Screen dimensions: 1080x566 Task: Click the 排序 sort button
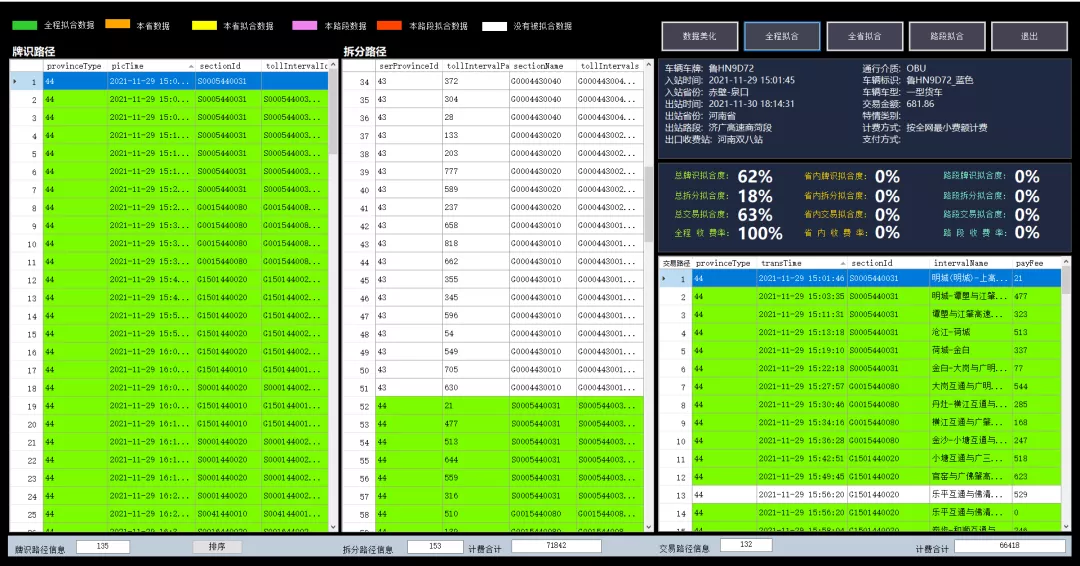pyautogui.click(x=217, y=547)
